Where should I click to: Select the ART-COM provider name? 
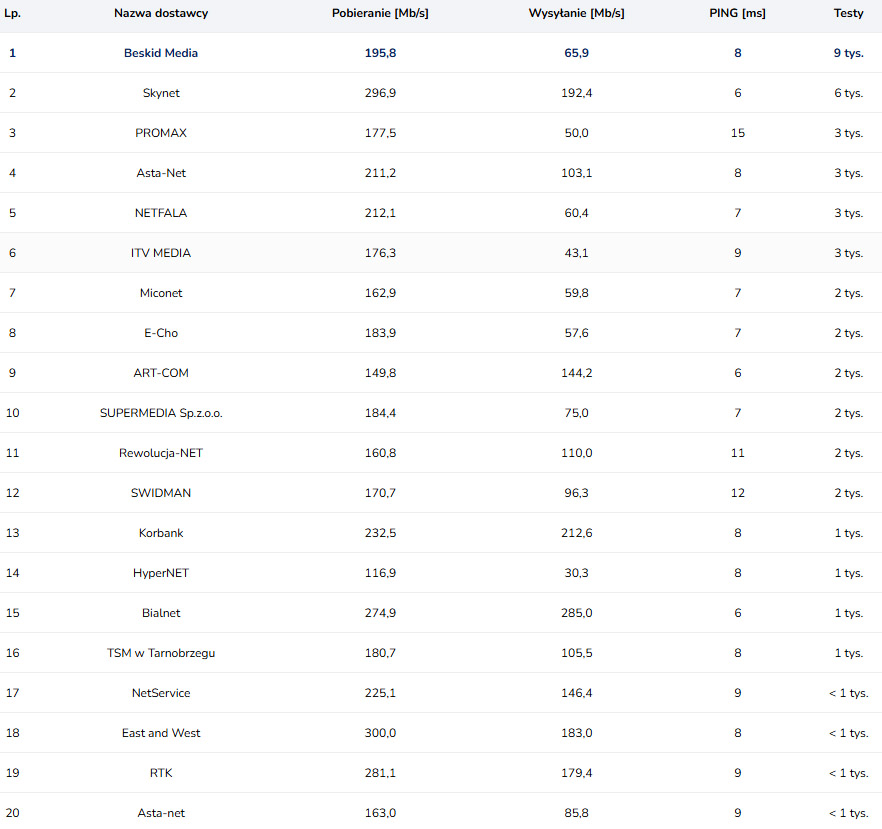[161, 372]
